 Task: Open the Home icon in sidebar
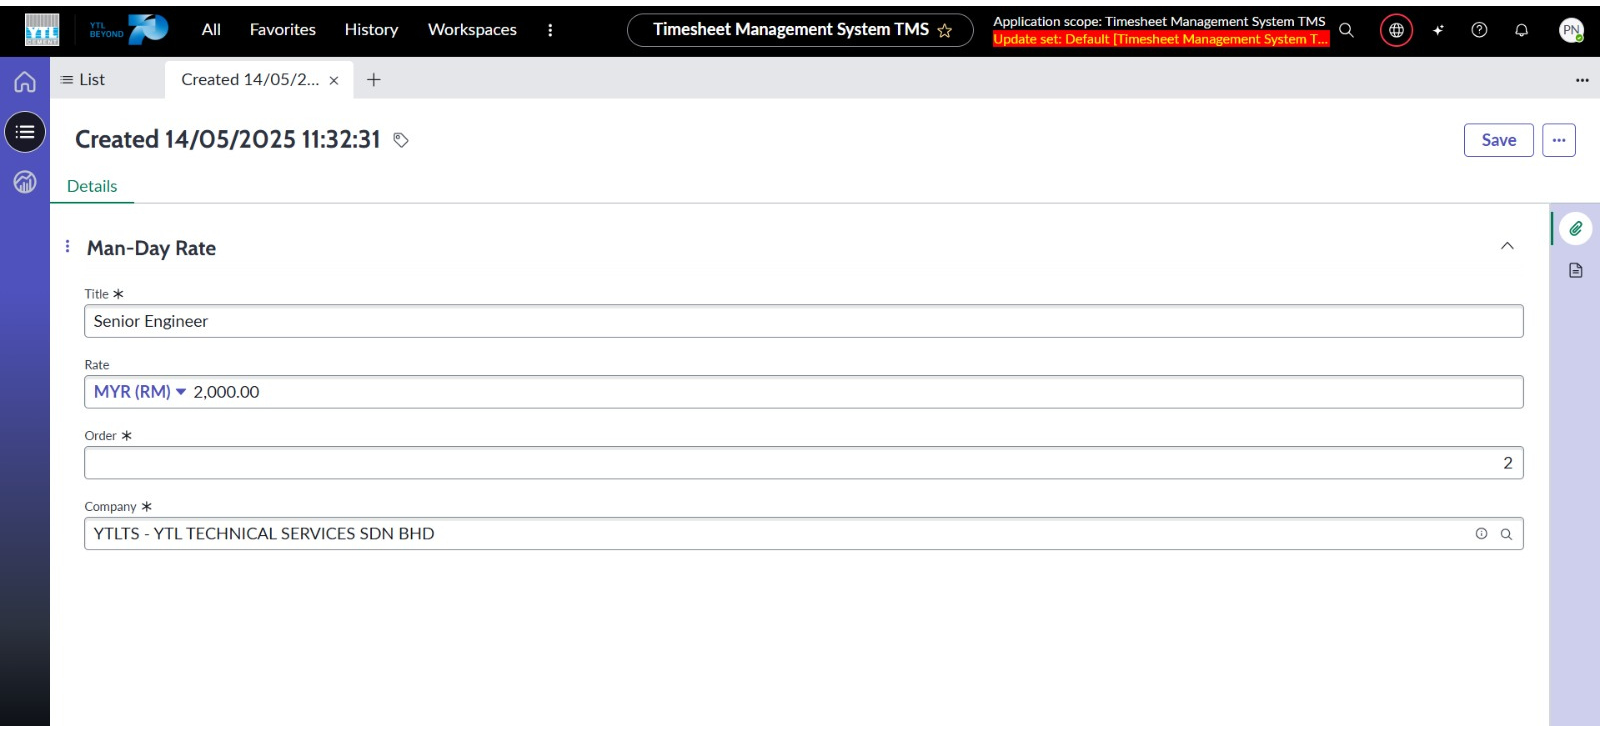(x=25, y=82)
